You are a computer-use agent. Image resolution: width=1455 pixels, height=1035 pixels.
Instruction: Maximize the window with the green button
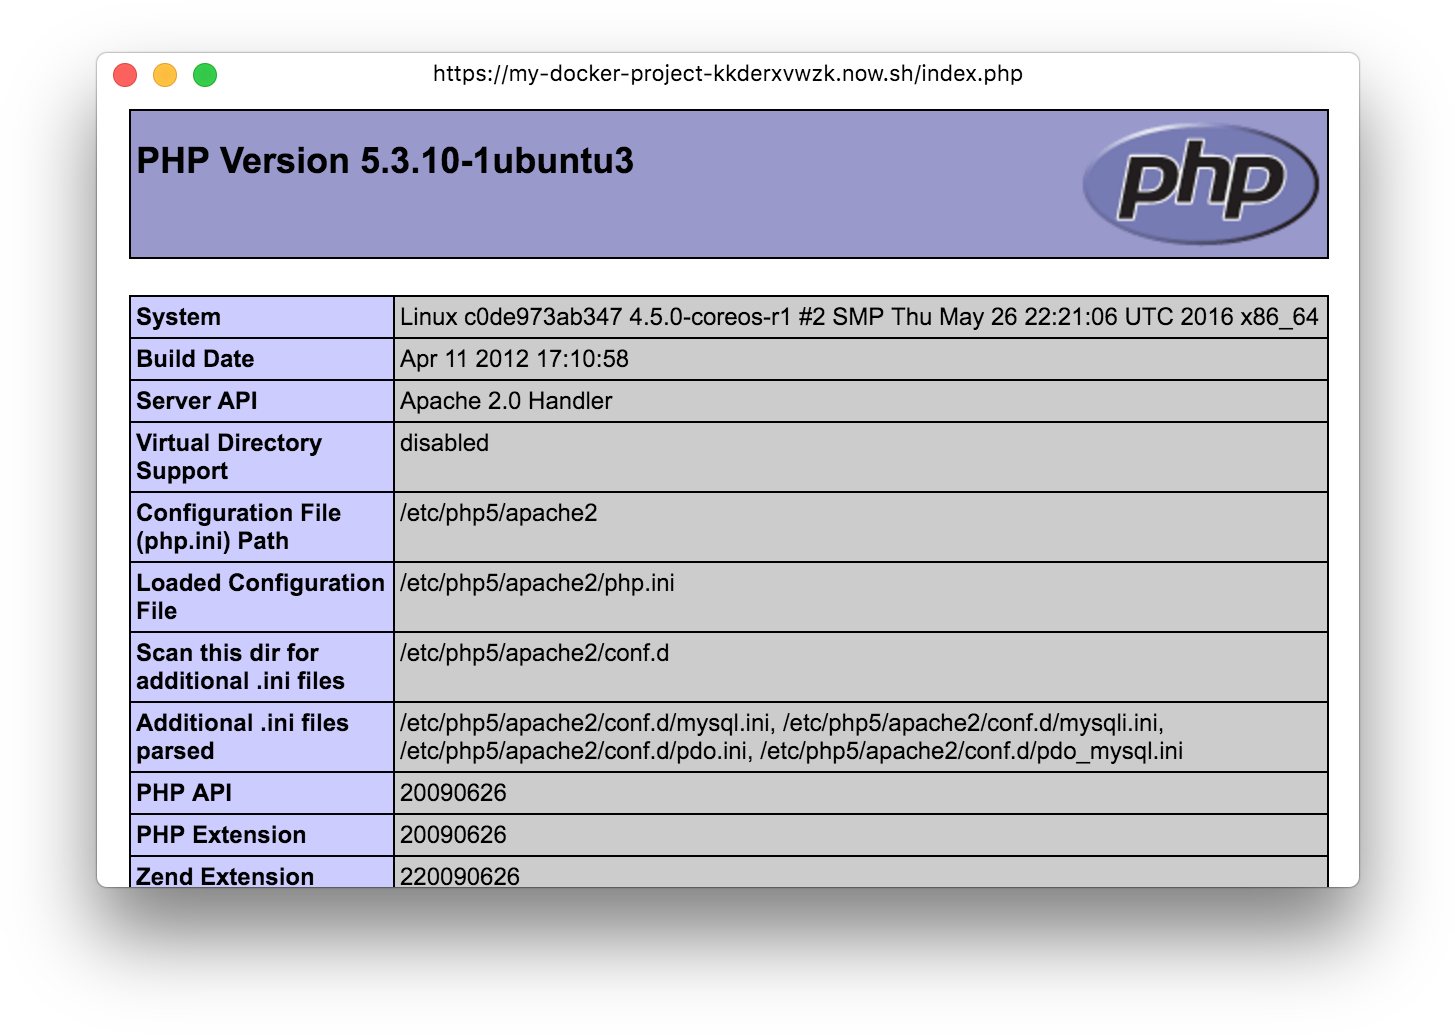(205, 75)
